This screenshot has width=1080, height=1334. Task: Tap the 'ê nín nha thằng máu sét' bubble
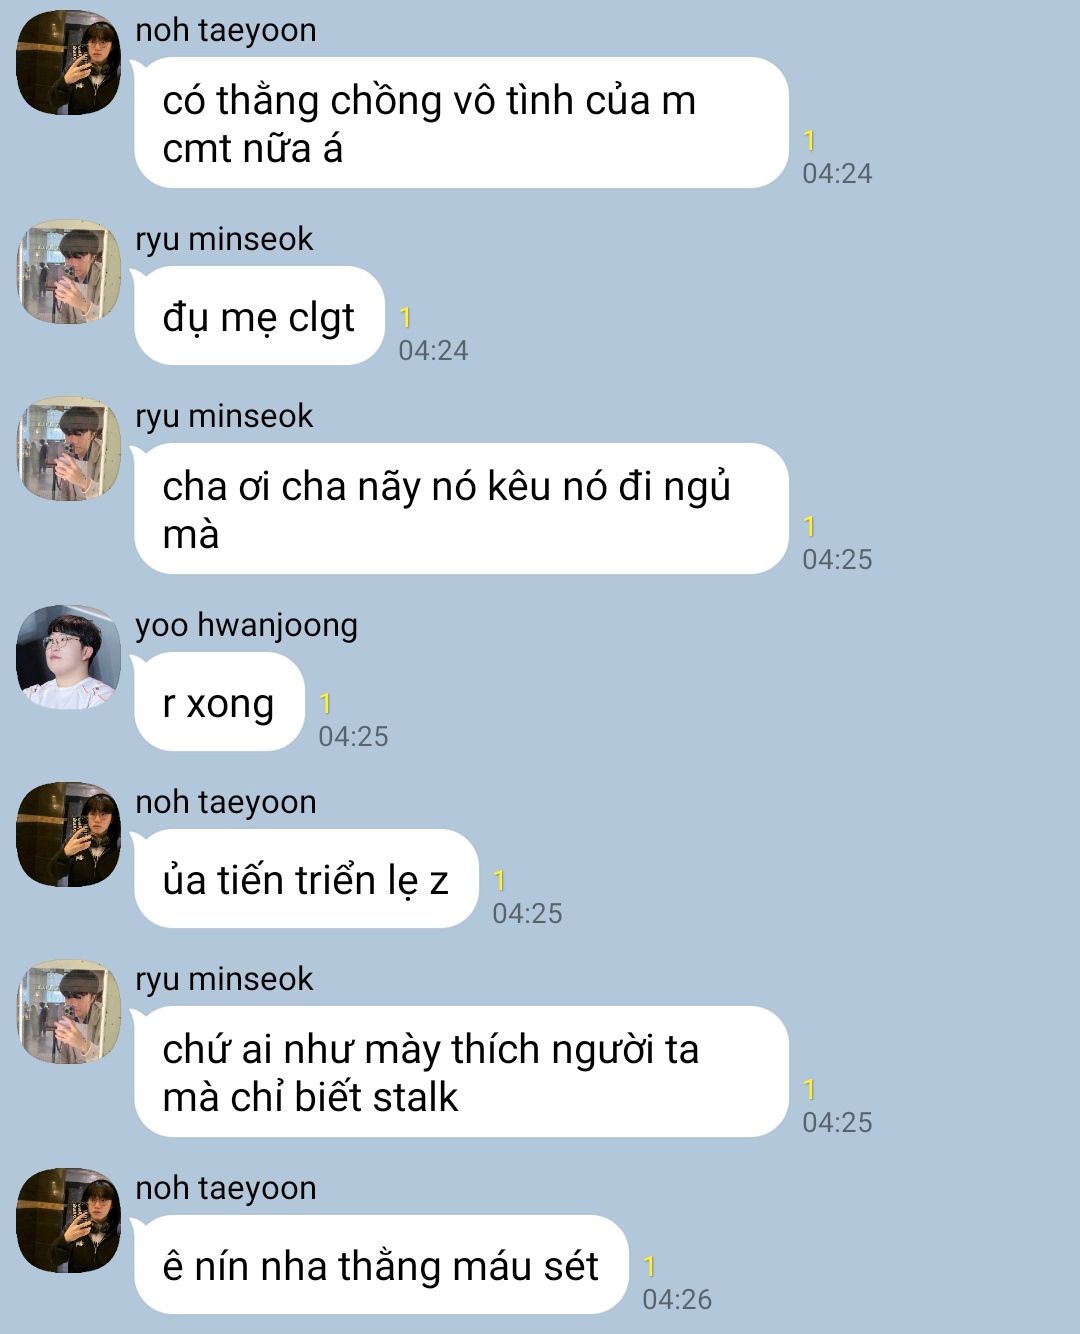pyautogui.click(x=381, y=1265)
